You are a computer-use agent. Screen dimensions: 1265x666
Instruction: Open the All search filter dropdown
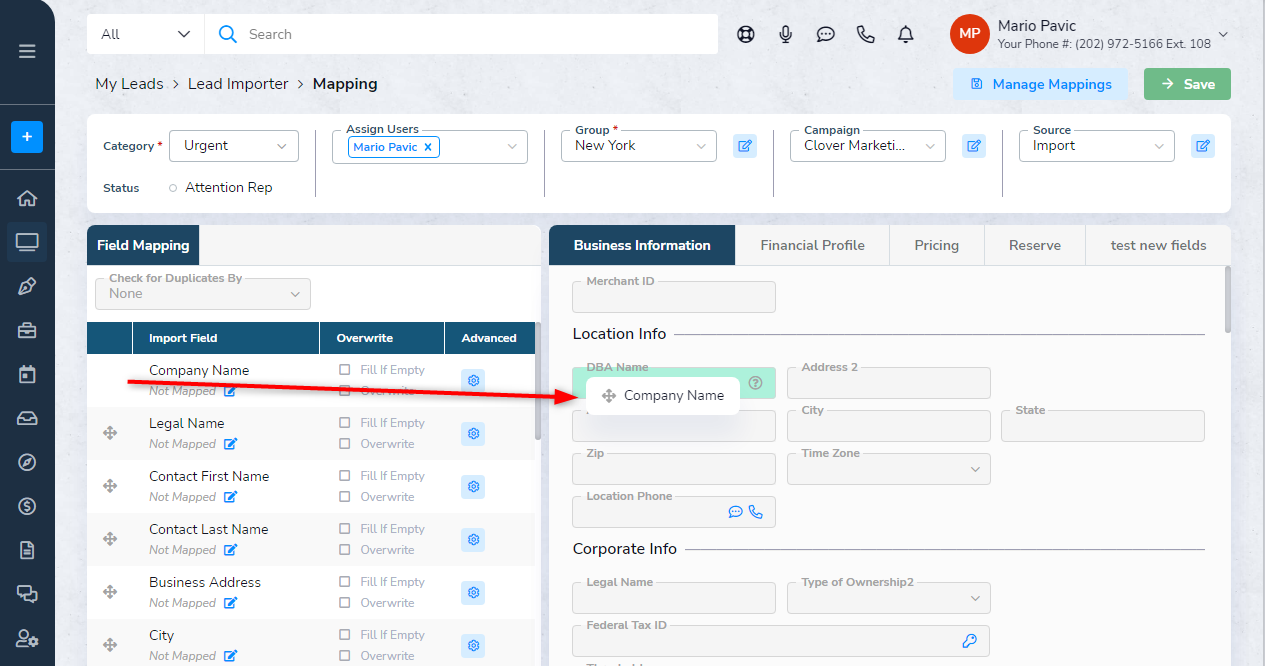point(145,34)
